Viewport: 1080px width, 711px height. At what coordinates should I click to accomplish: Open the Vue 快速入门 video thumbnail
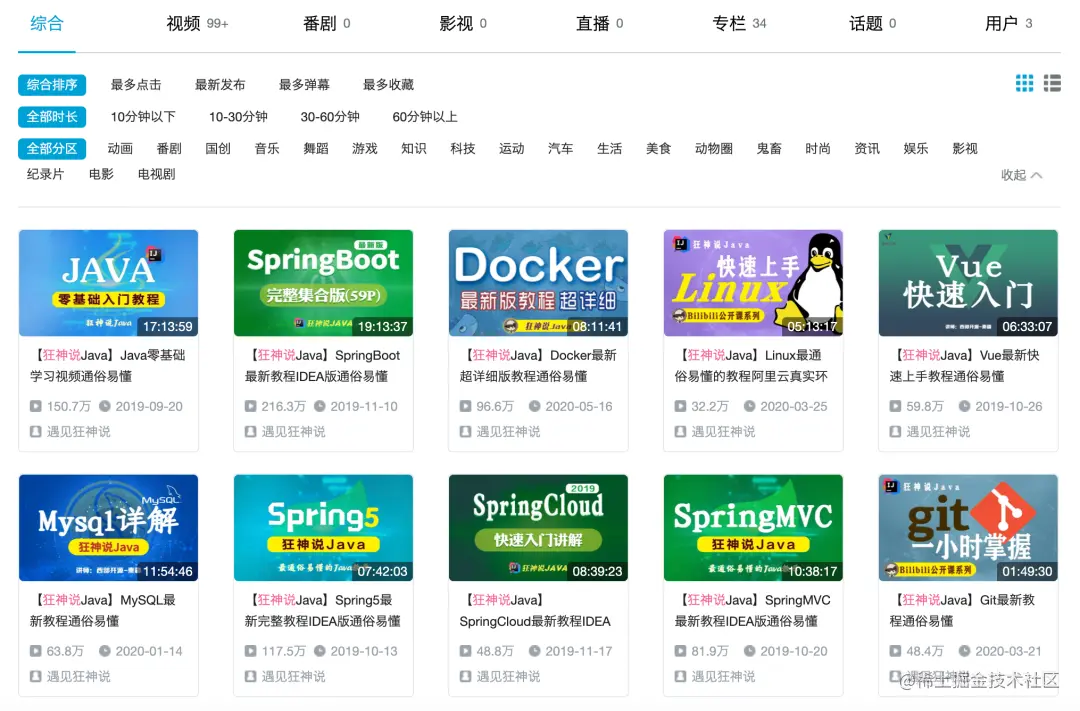click(x=968, y=283)
